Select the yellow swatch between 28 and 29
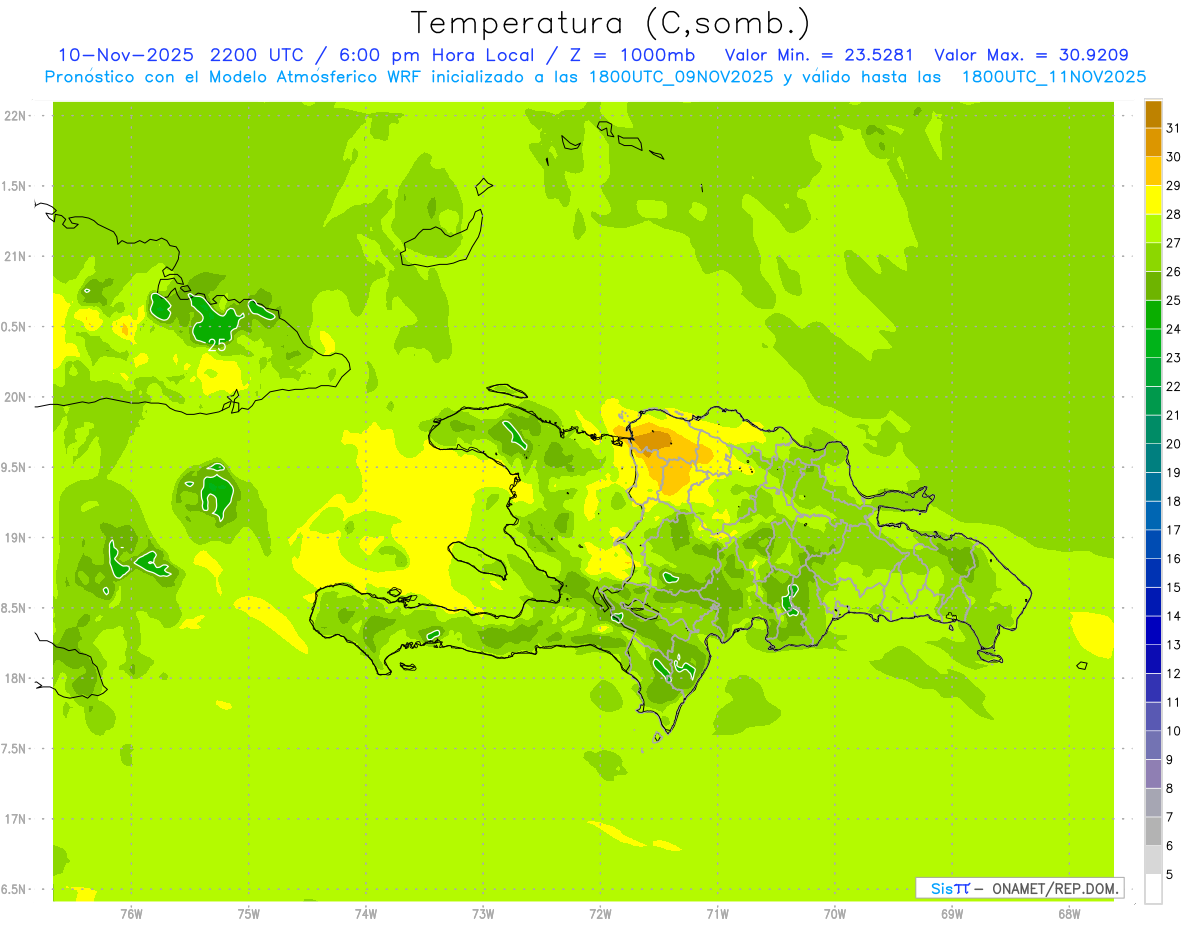Viewport: 1200px width, 927px height. coord(1153,199)
